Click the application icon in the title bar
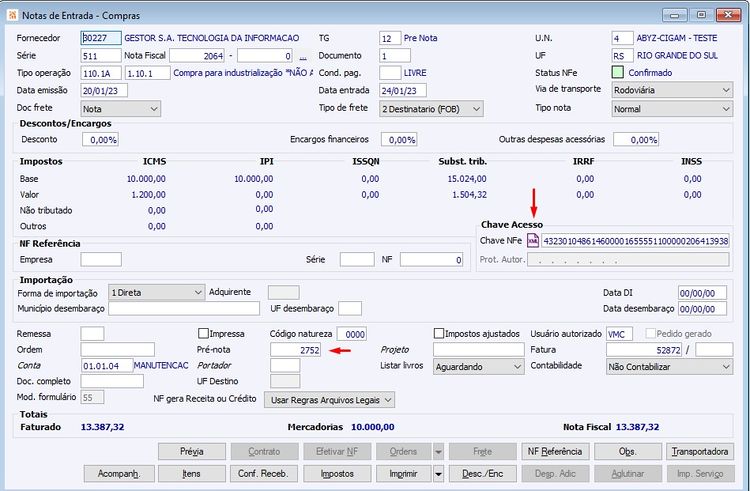Screen dimensions: 750x491 12,15
